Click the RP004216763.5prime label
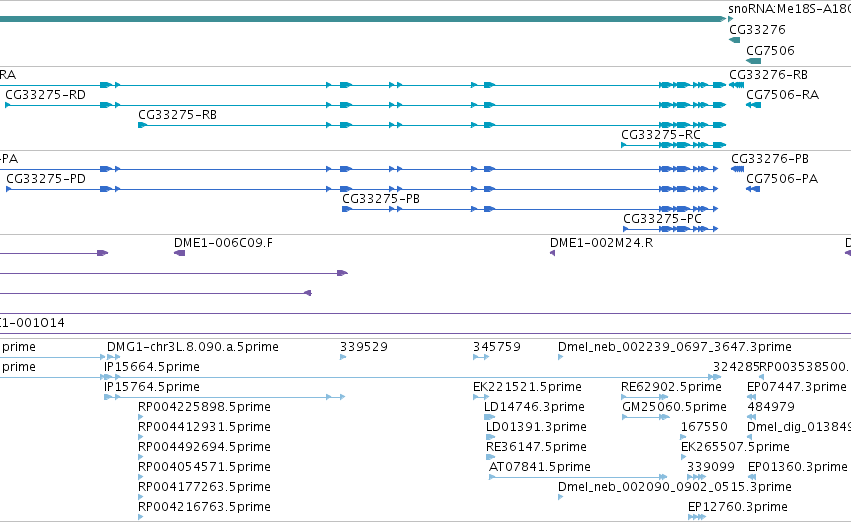 [204, 507]
